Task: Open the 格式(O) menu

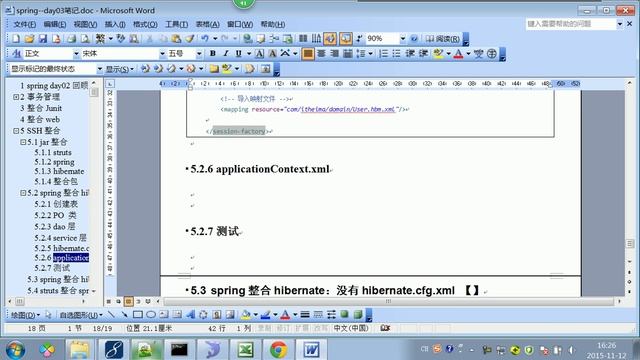Action: 145,24
